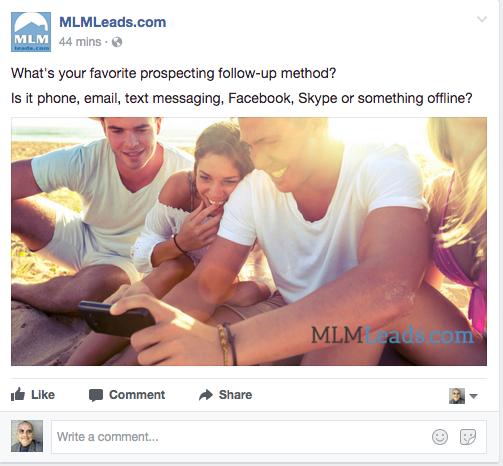Expand the small arrow beside profile selector
Screen dimensions: 503x466
[473, 396]
